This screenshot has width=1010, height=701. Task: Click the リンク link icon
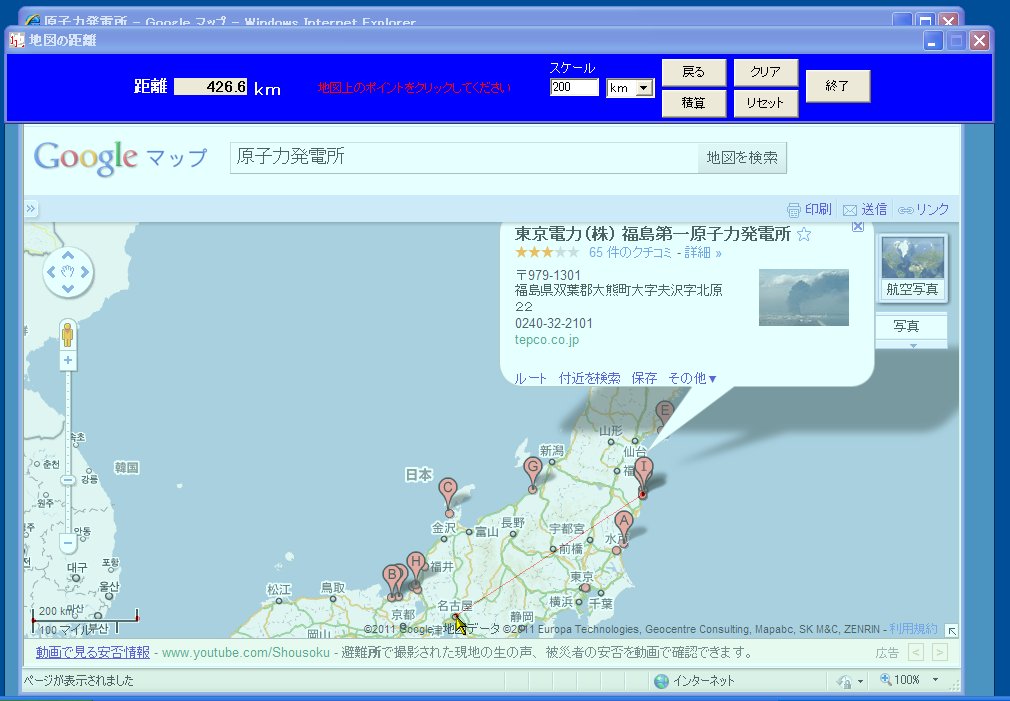[903, 209]
